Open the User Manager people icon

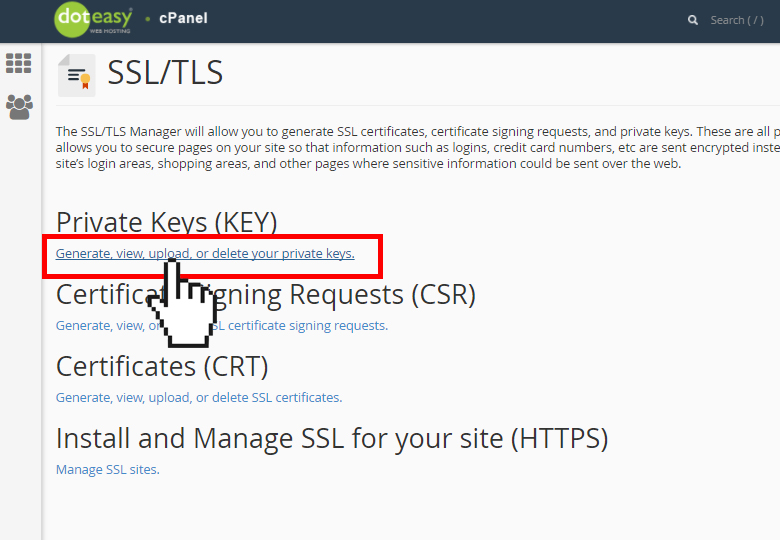[x=19, y=106]
